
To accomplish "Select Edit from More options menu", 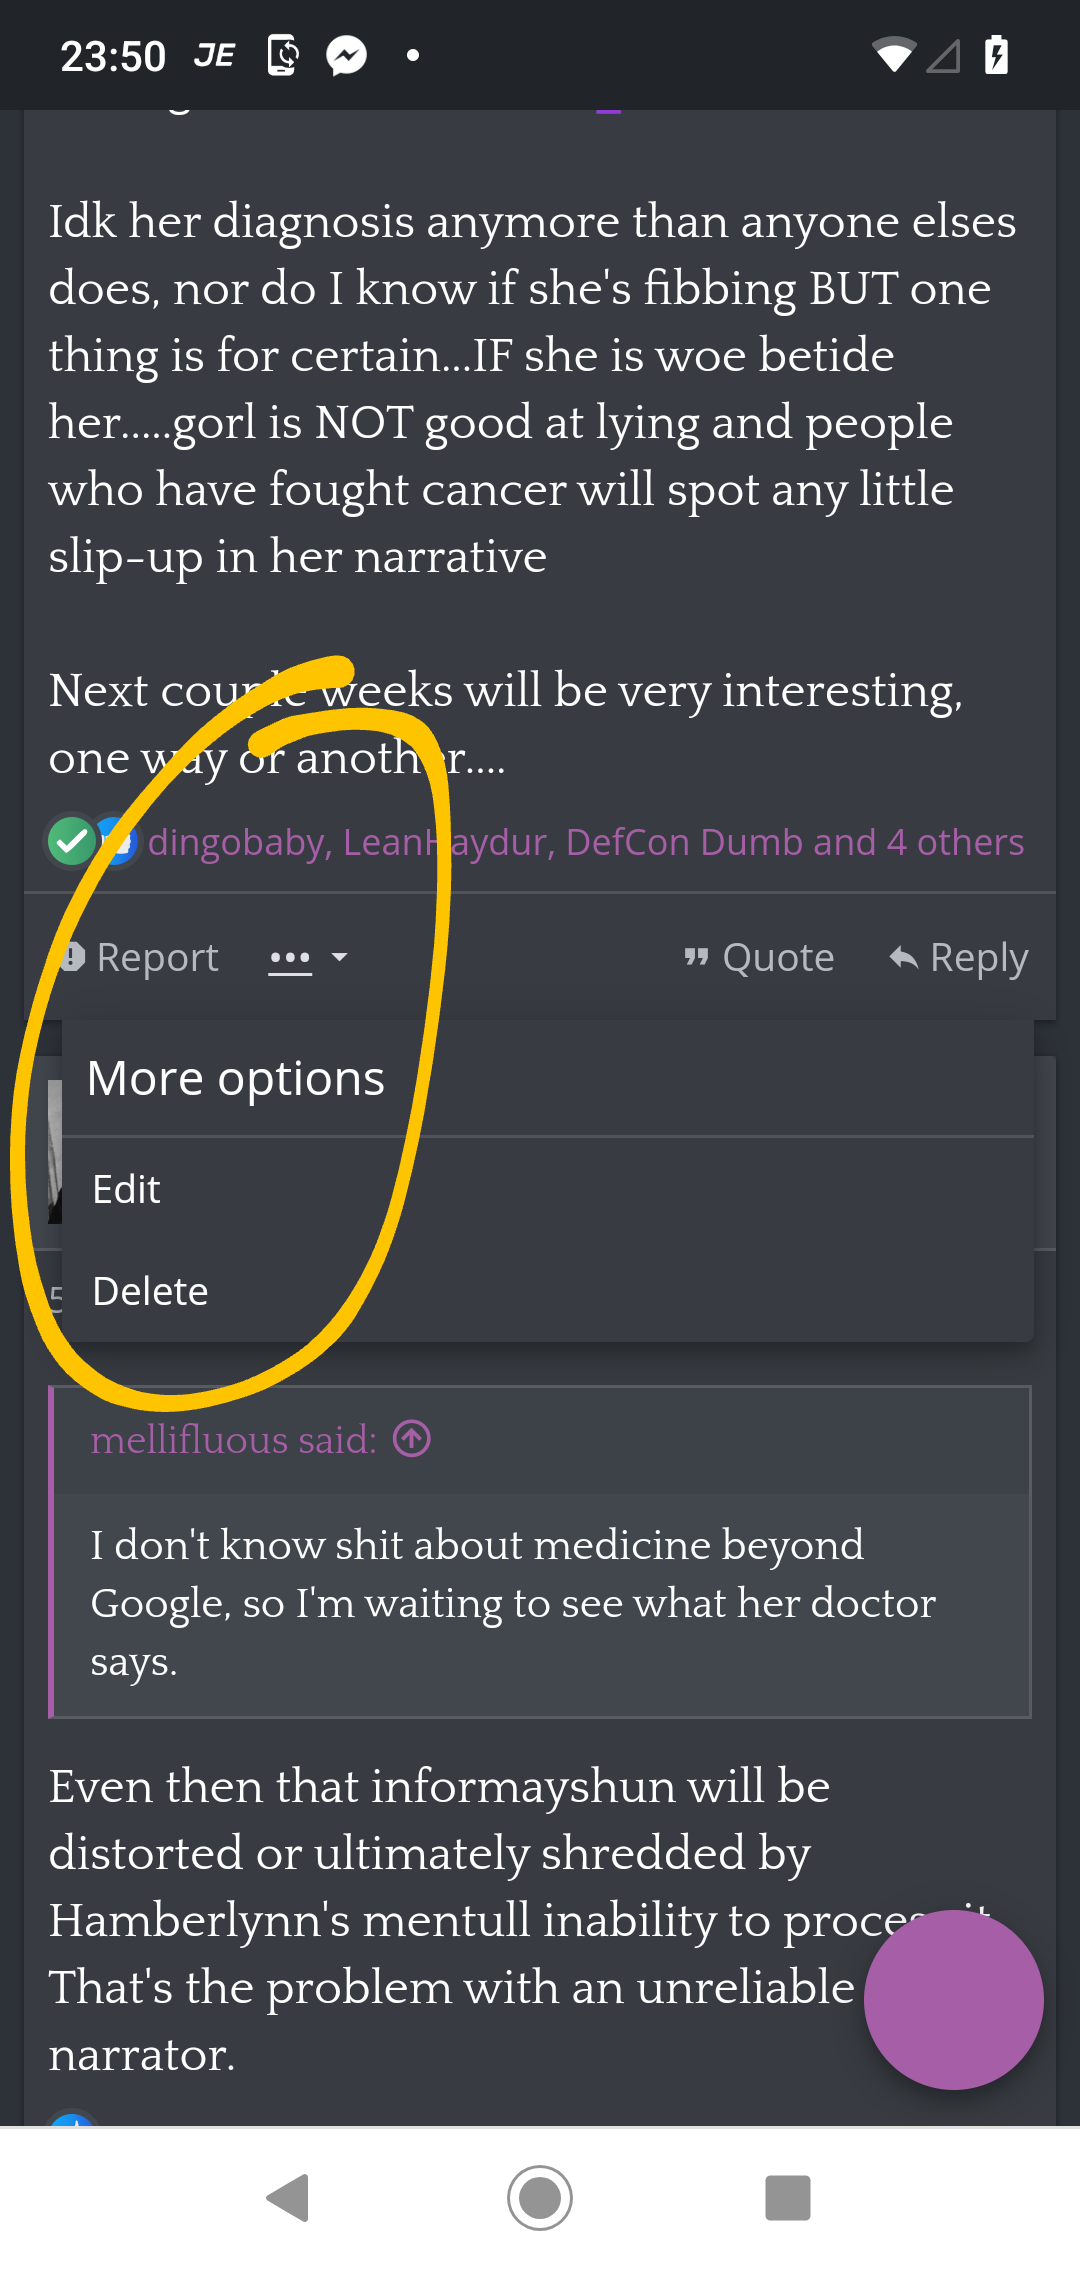I will (x=548, y=1189).
